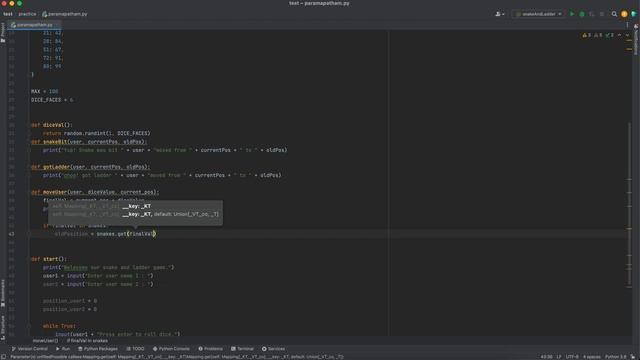Screen dimensions: 640x360
Task: Open the TODO tool window
Action: [136, 349]
